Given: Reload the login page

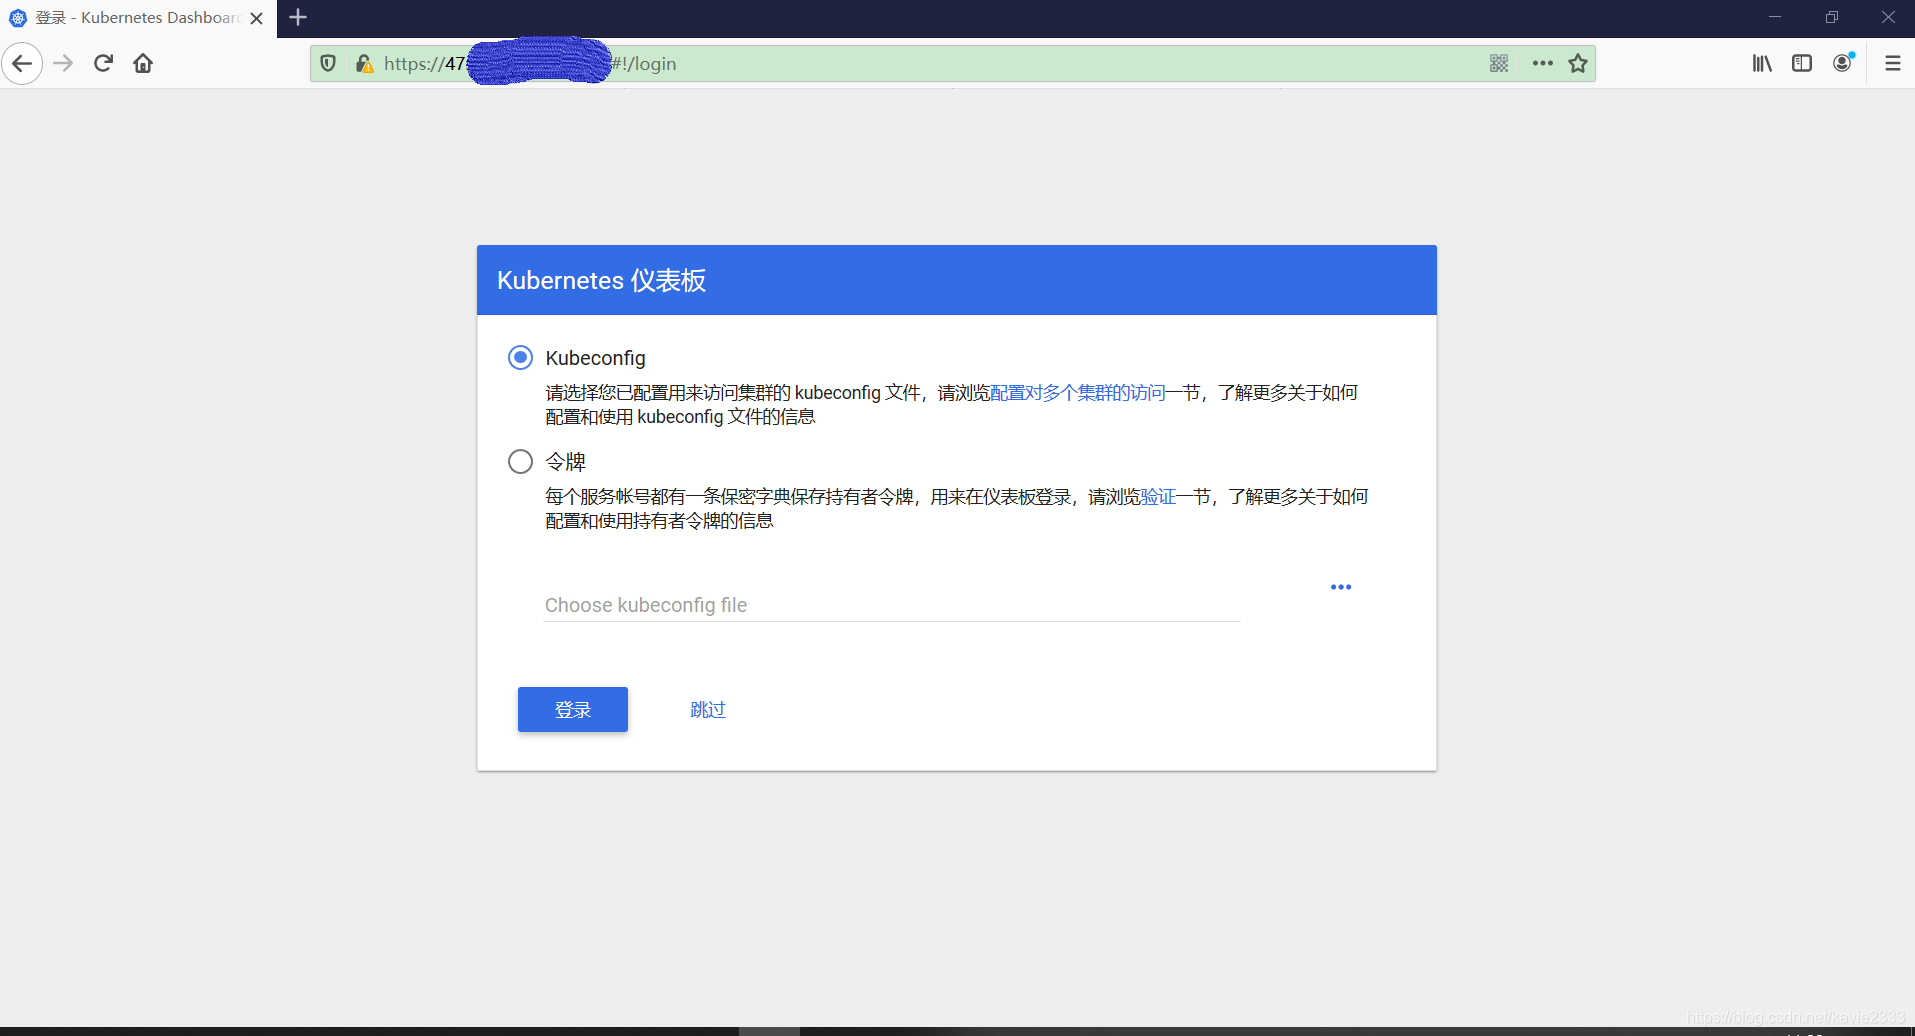Looking at the screenshot, I should 103,64.
